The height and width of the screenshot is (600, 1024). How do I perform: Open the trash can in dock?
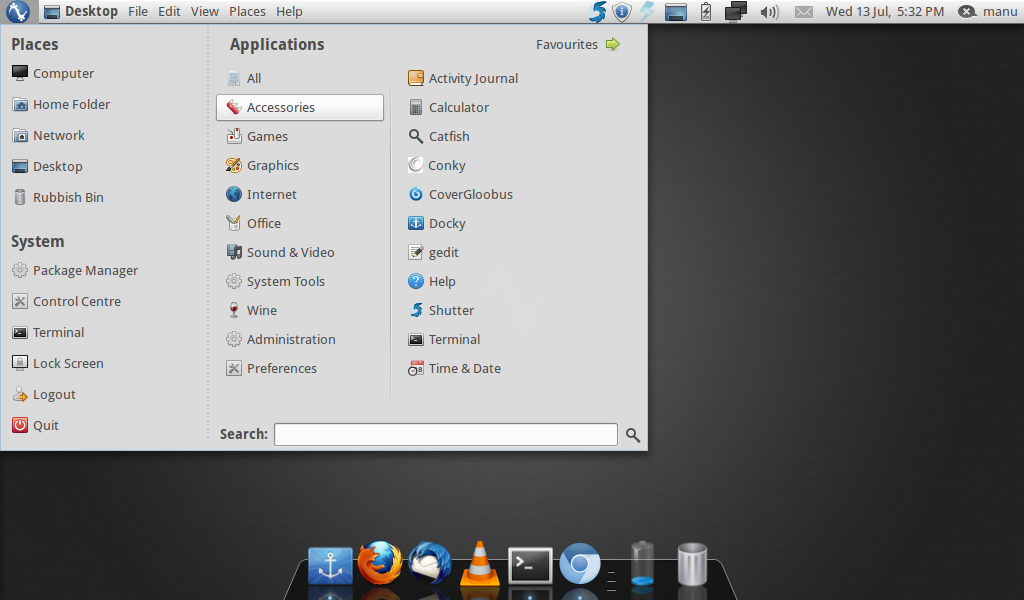[x=692, y=564]
